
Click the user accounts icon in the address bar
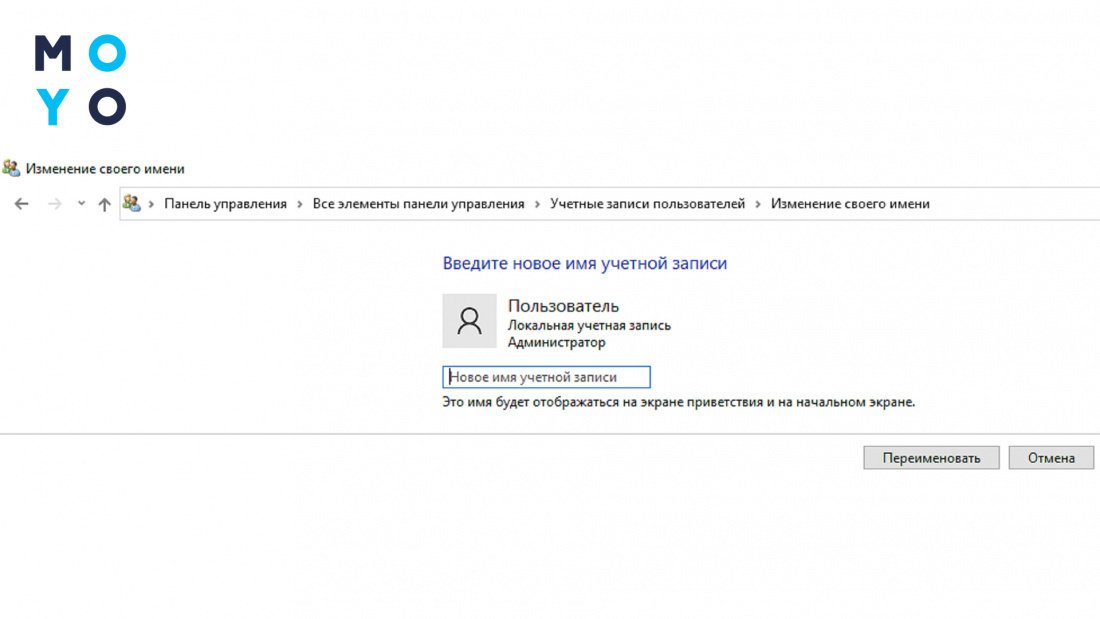click(131, 203)
